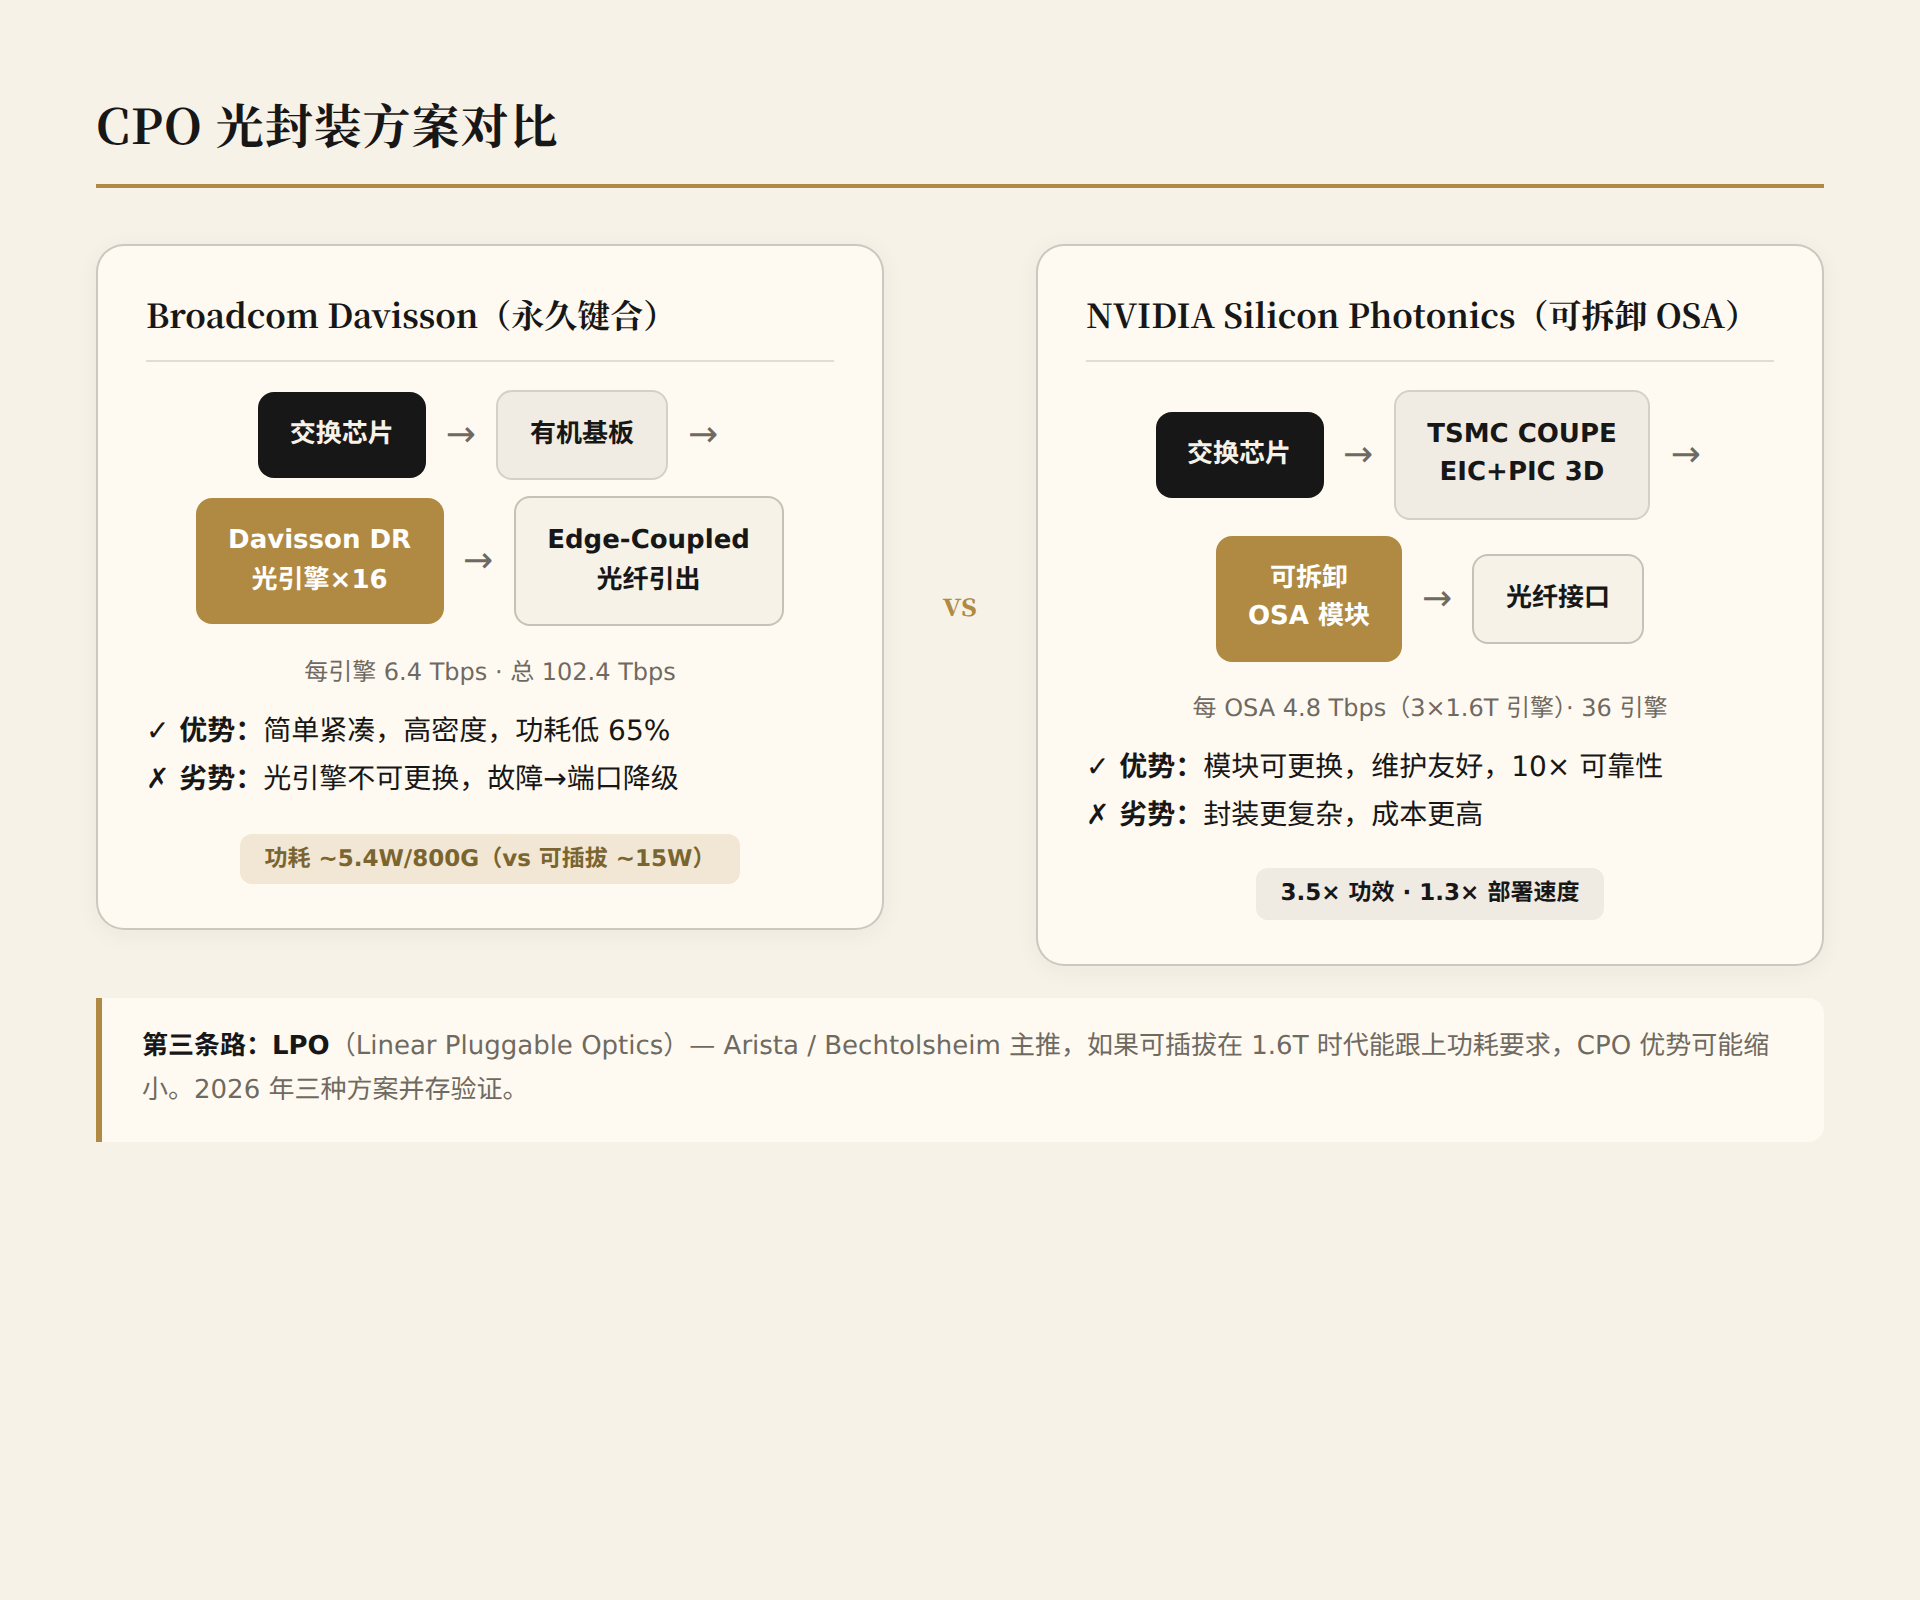Click the arrow between OSA 模块 and 光纤接口

[1438, 598]
